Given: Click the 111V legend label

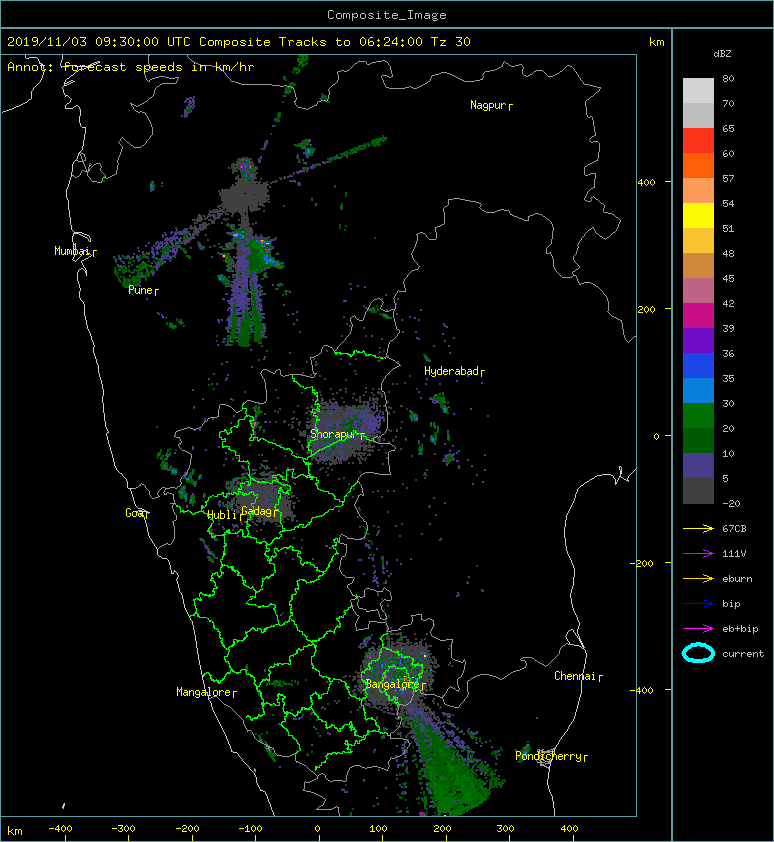Looking at the screenshot, I should [734, 554].
